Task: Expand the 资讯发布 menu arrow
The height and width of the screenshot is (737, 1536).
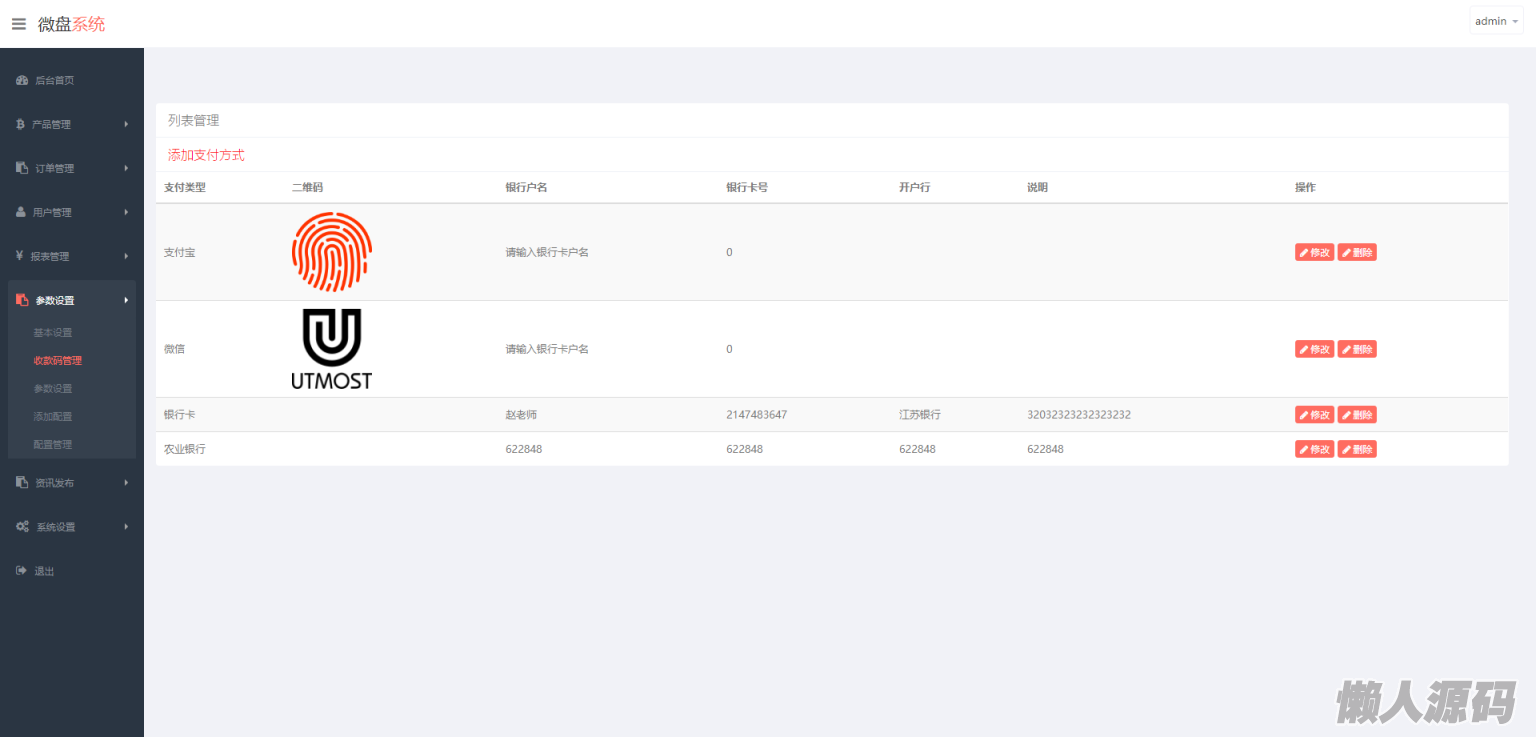Action: point(126,482)
